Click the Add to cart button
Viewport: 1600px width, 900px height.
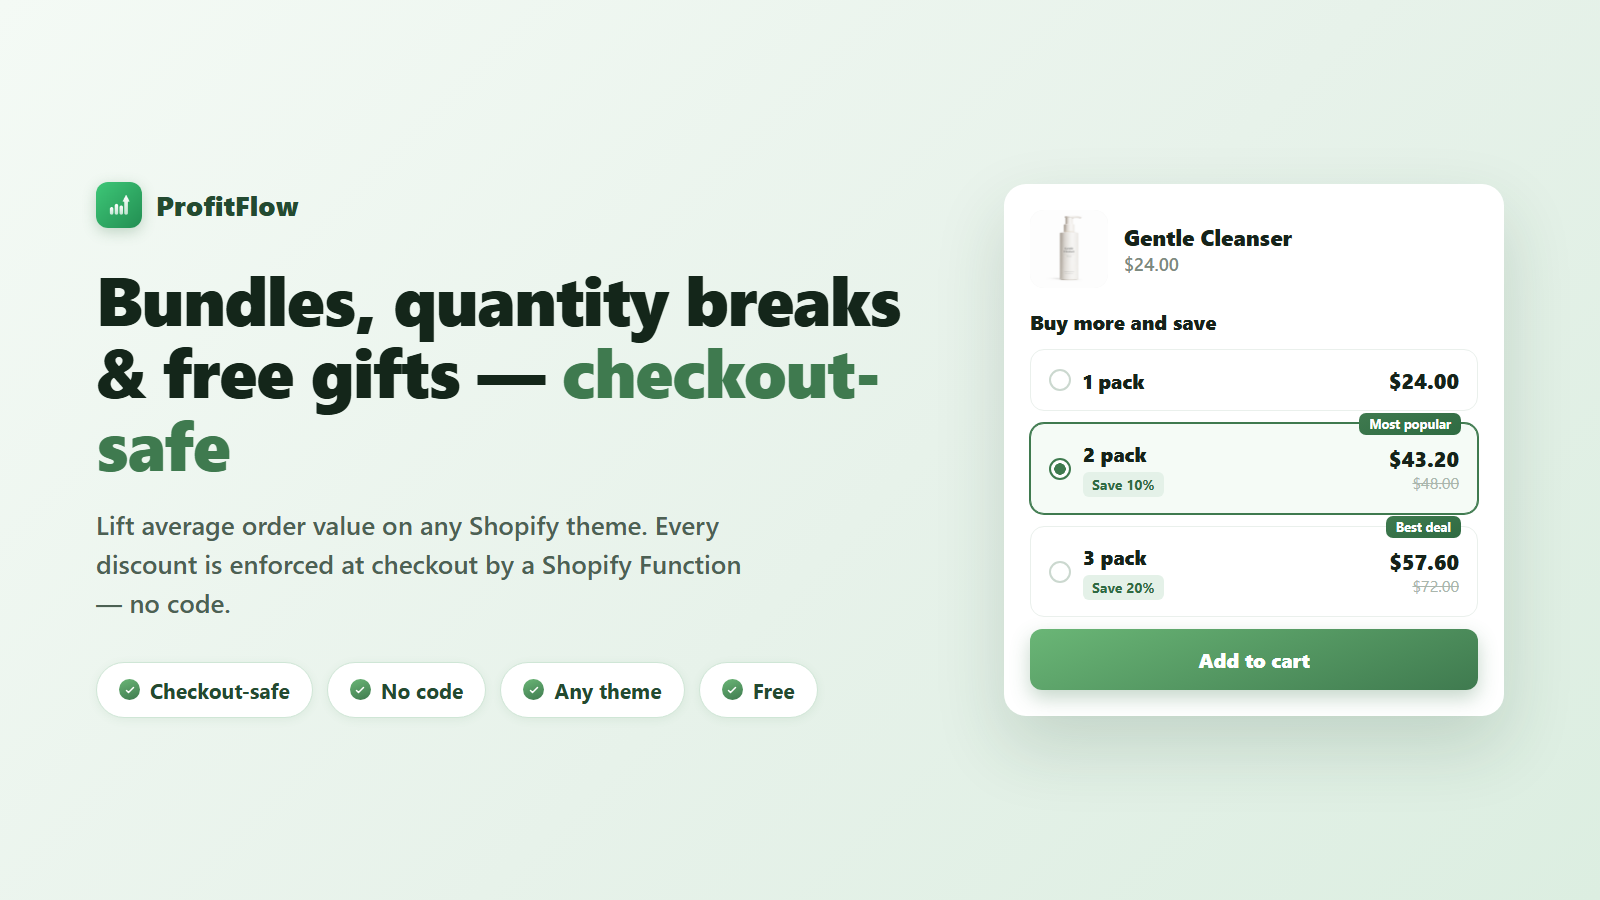1254,659
